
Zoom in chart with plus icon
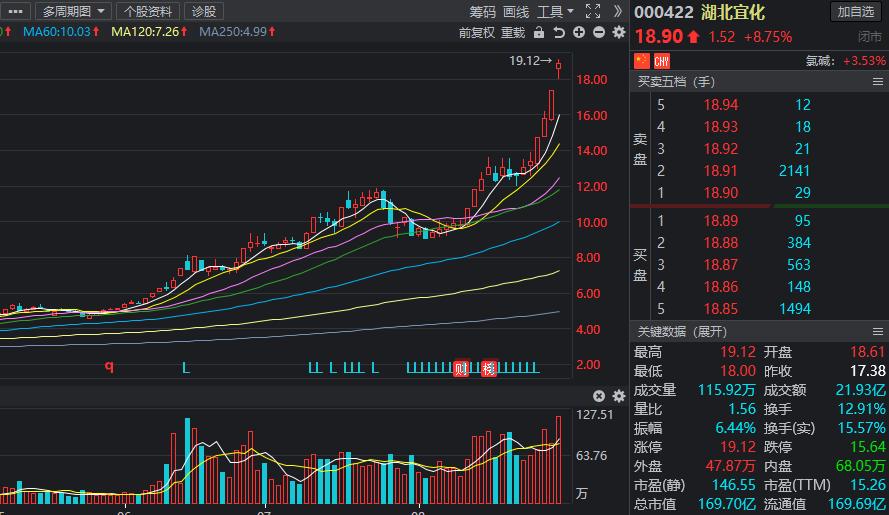(x=579, y=32)
